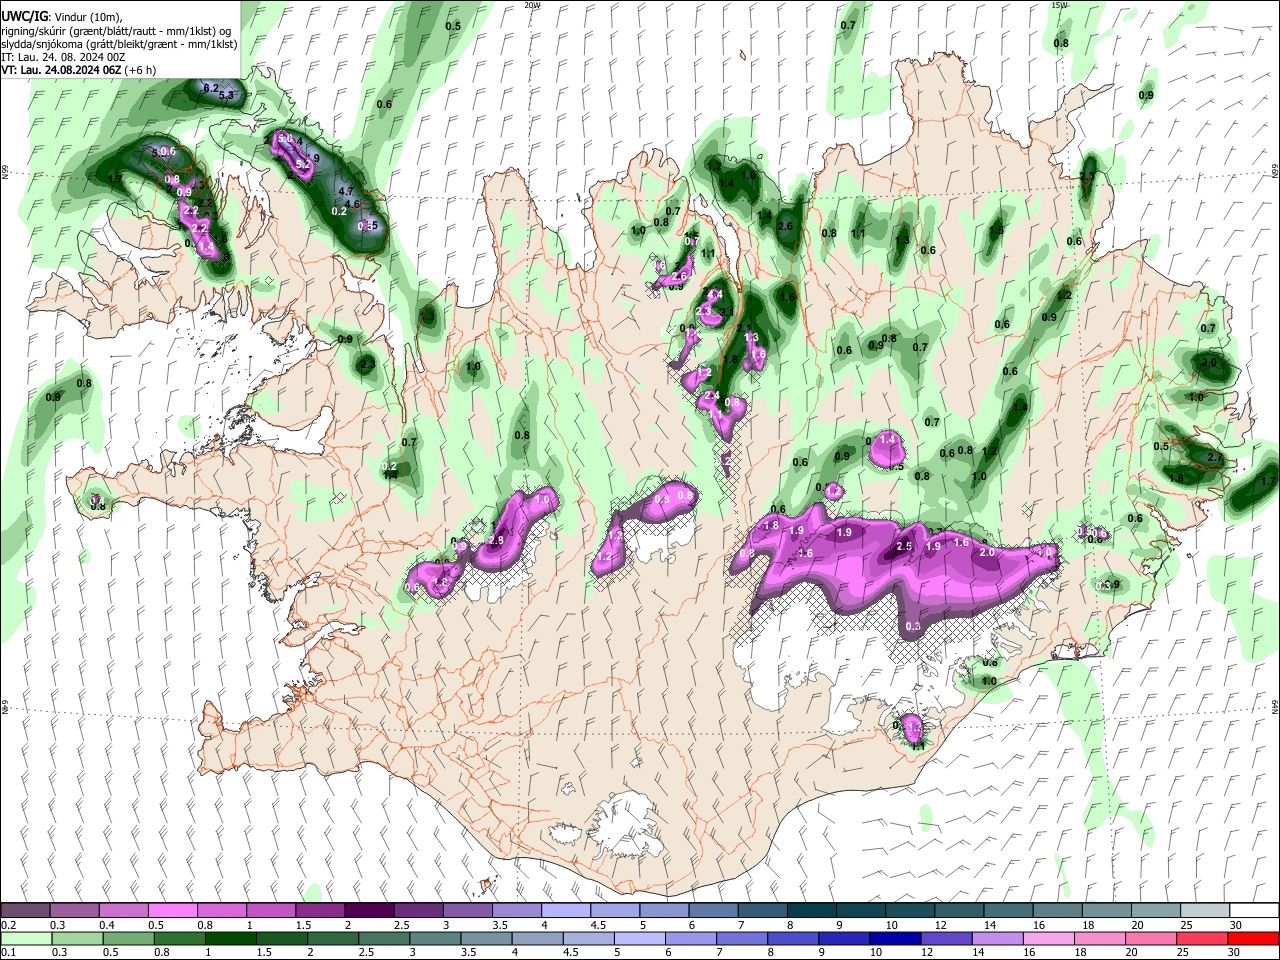The width and height of the screenshot is (1280, 960).
Task: Click the 6.2 precipitation value on the map
Action: [210, 88]
